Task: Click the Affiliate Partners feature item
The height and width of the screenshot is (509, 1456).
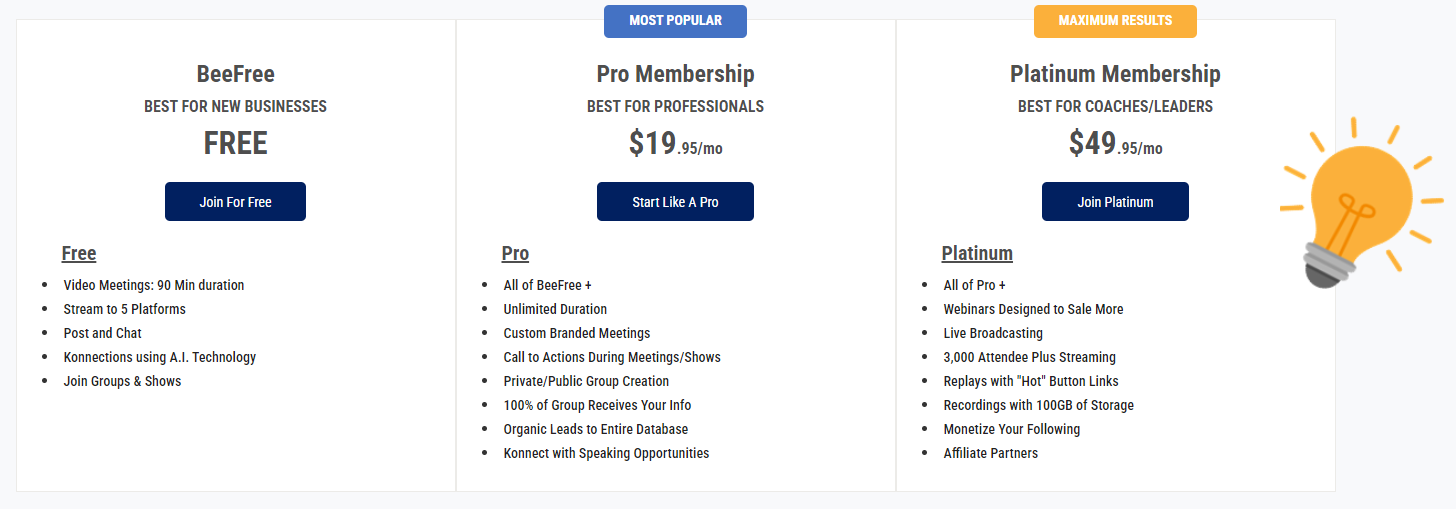Action: tap(990, 453)
